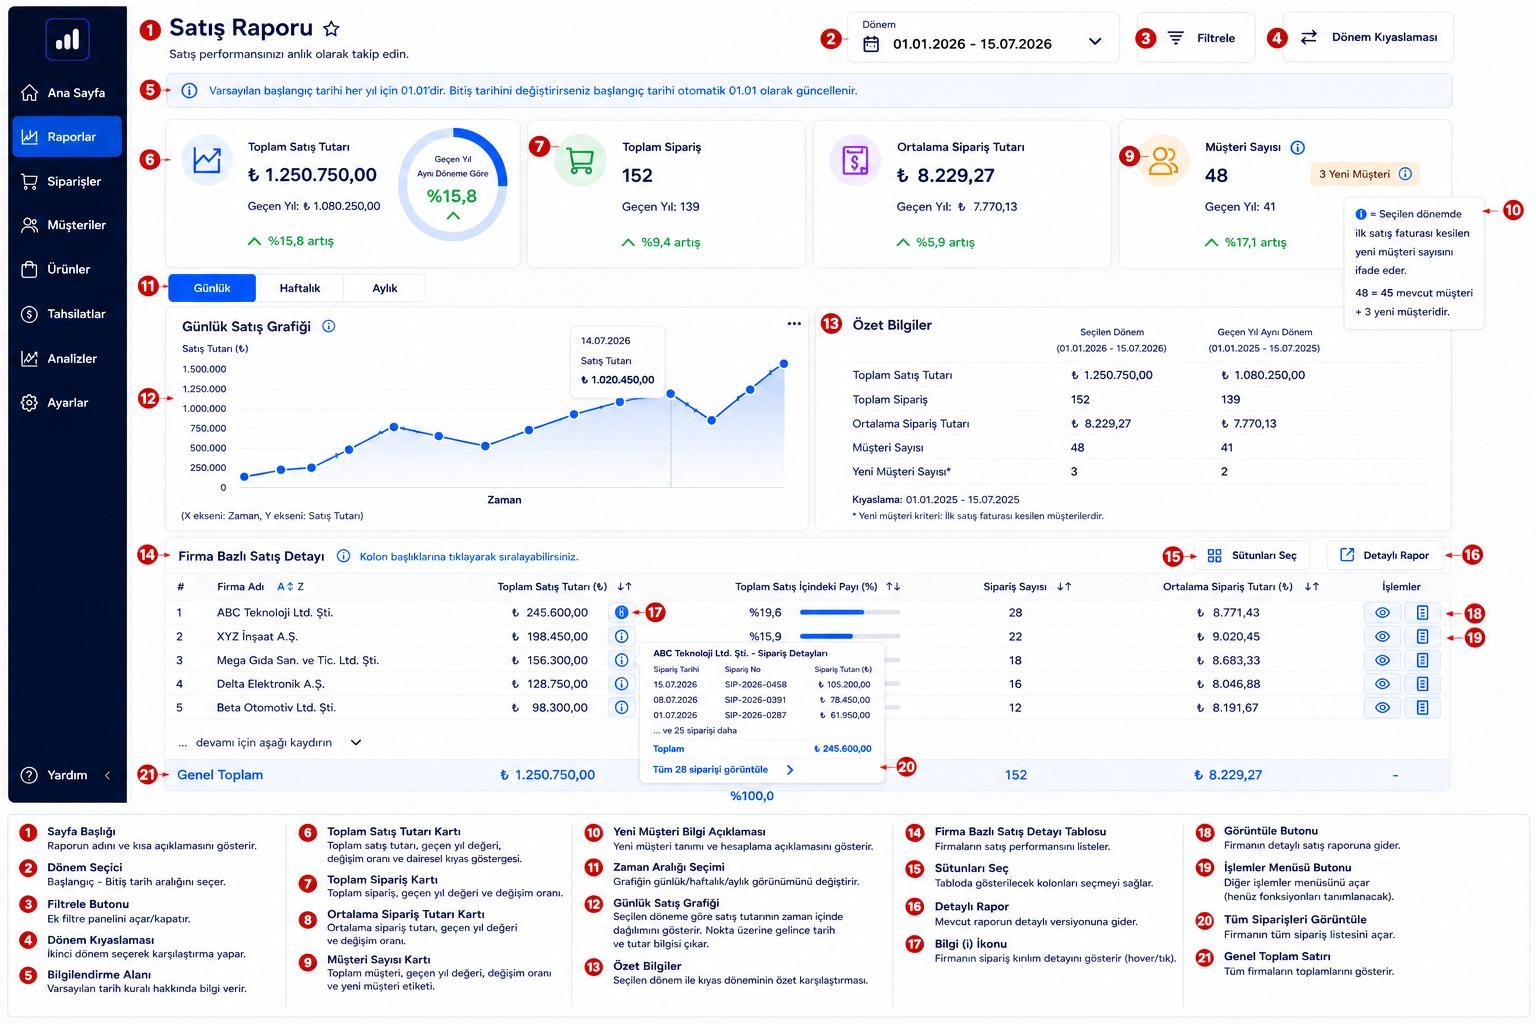Click the Dönem Kıyaslaması button
1536x1024 pixels.
click(x=1368, y=38)
